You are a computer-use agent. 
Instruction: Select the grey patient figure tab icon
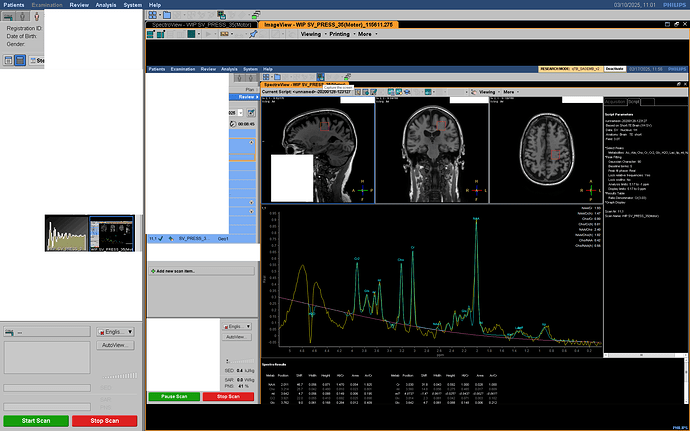[x=23, y=16]
